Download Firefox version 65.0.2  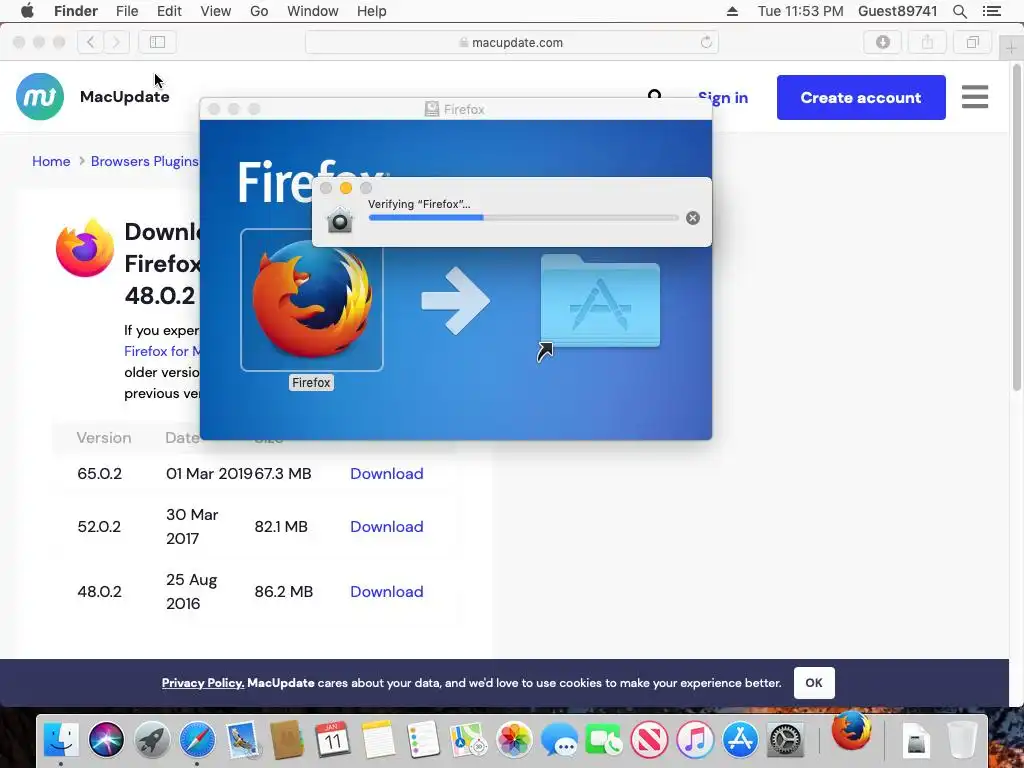387,473
